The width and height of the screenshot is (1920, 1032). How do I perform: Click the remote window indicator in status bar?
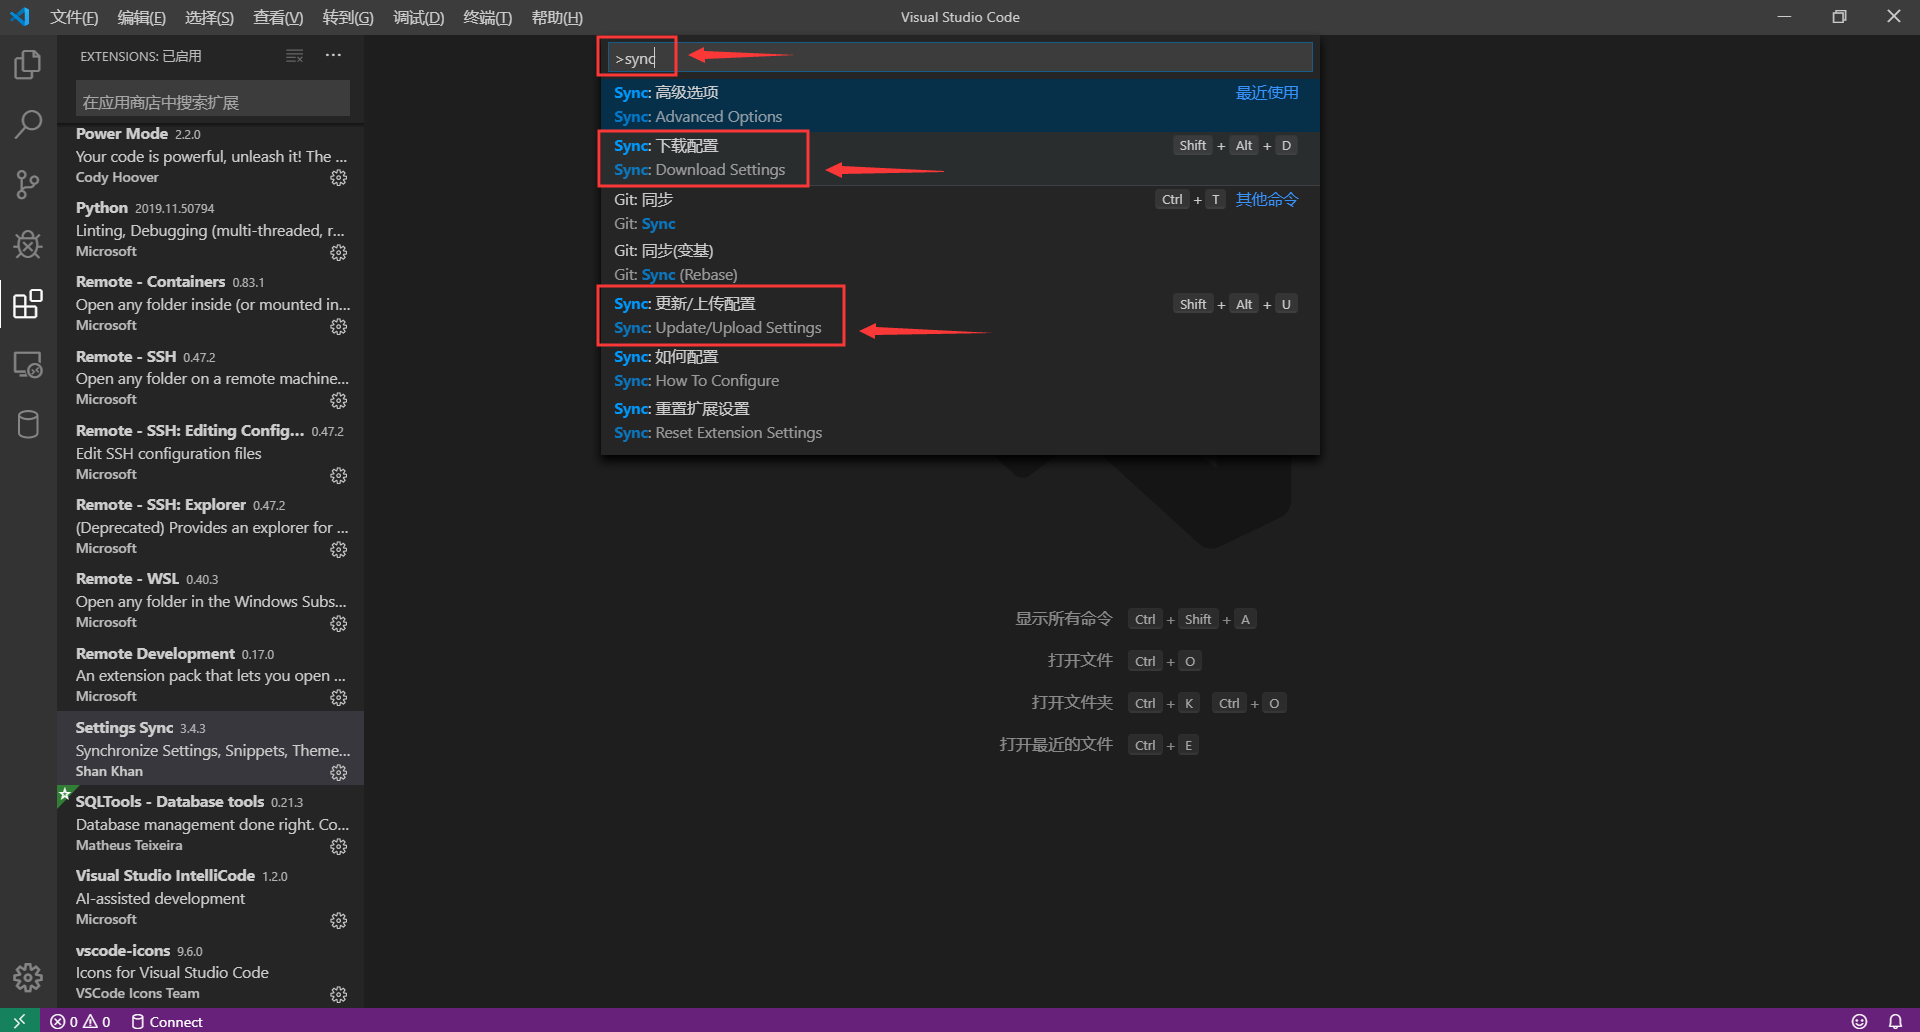[19, 1021]
